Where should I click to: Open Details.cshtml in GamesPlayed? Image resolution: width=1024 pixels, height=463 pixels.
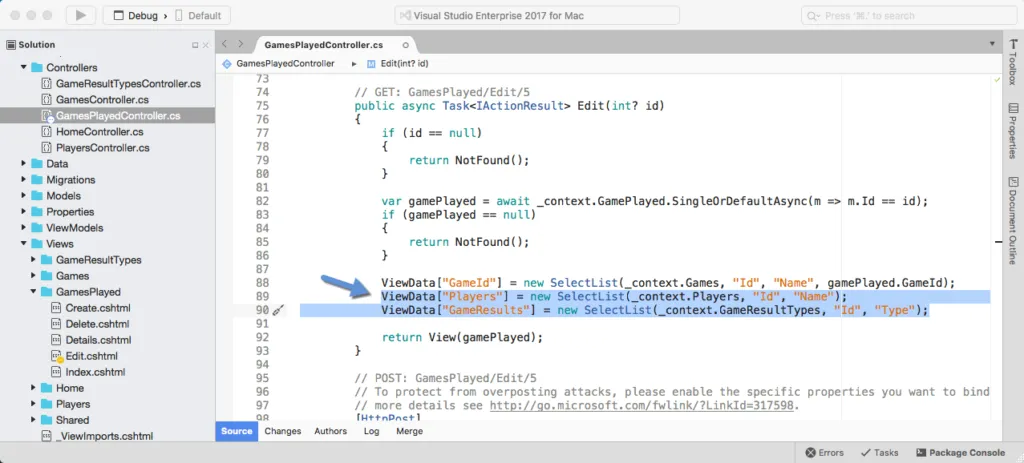pos(98,340)
